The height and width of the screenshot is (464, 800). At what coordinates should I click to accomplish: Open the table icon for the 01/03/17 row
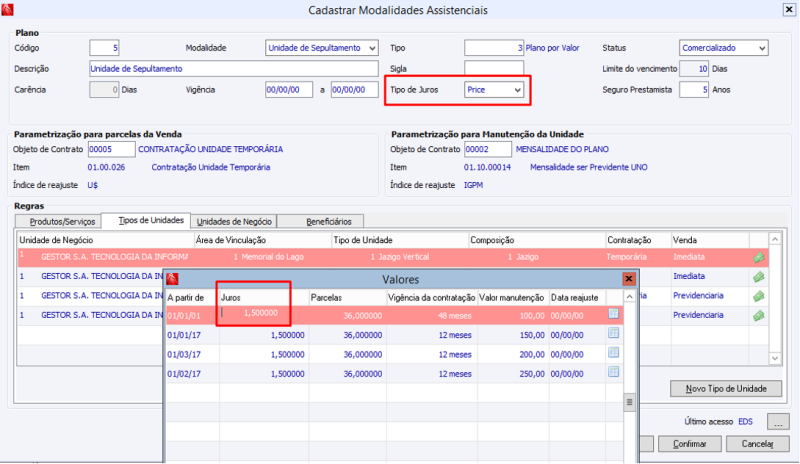tap(614, 353)
